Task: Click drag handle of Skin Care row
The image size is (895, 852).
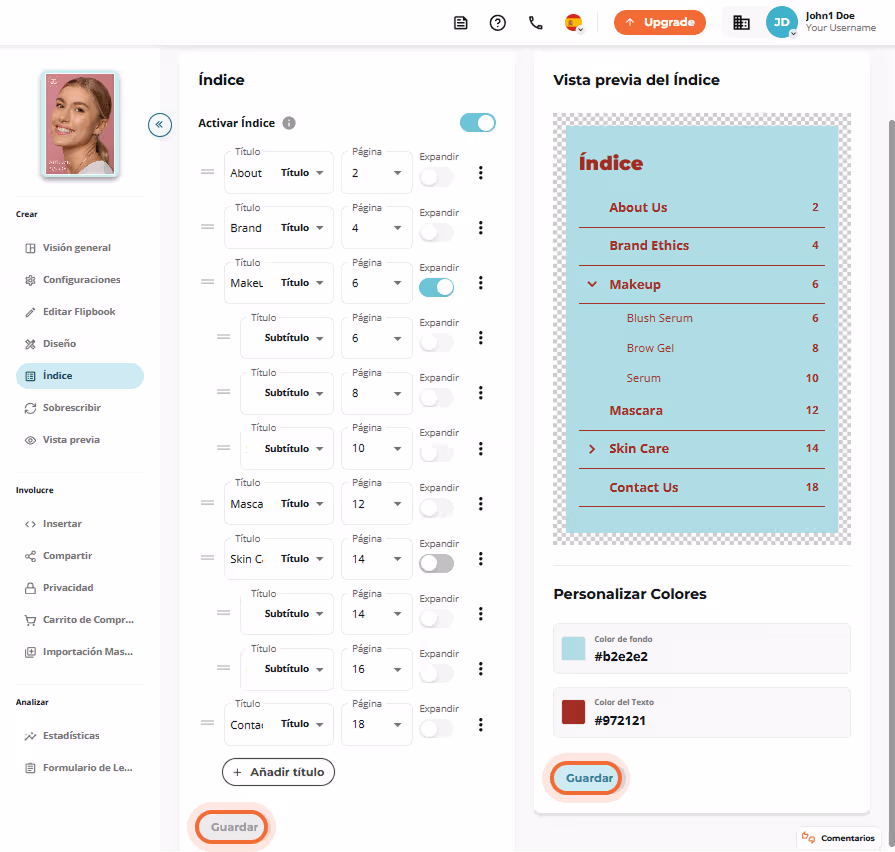Action: [x=208, y=558]
